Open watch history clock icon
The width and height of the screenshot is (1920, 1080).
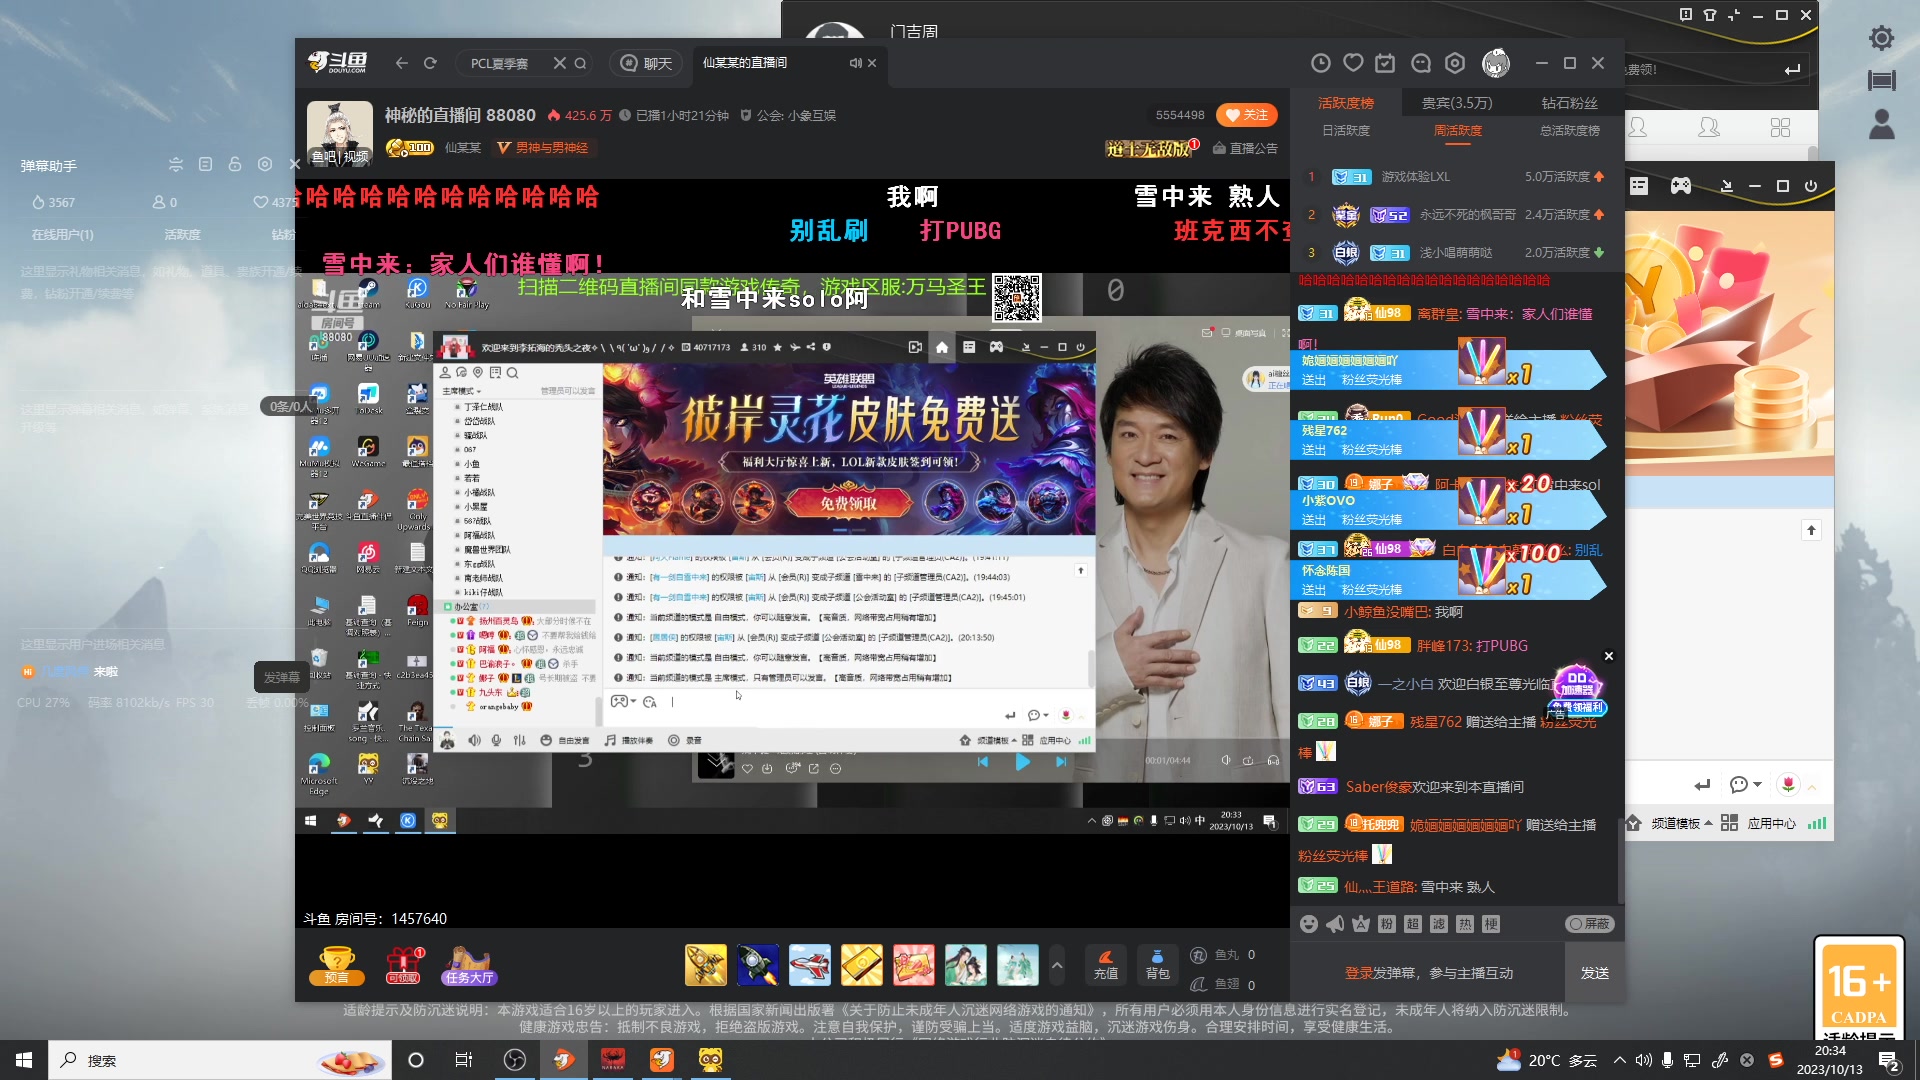click(x=1321, y=63)
